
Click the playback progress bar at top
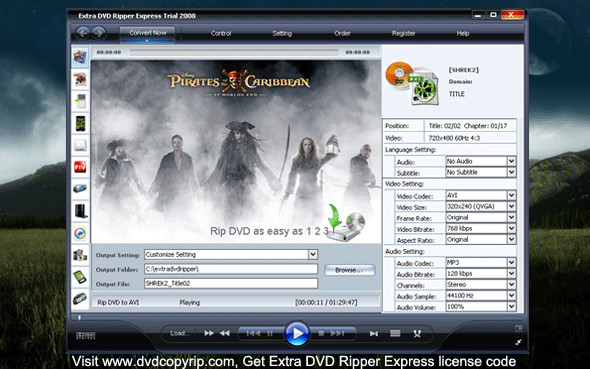click(x=234, y=52)
